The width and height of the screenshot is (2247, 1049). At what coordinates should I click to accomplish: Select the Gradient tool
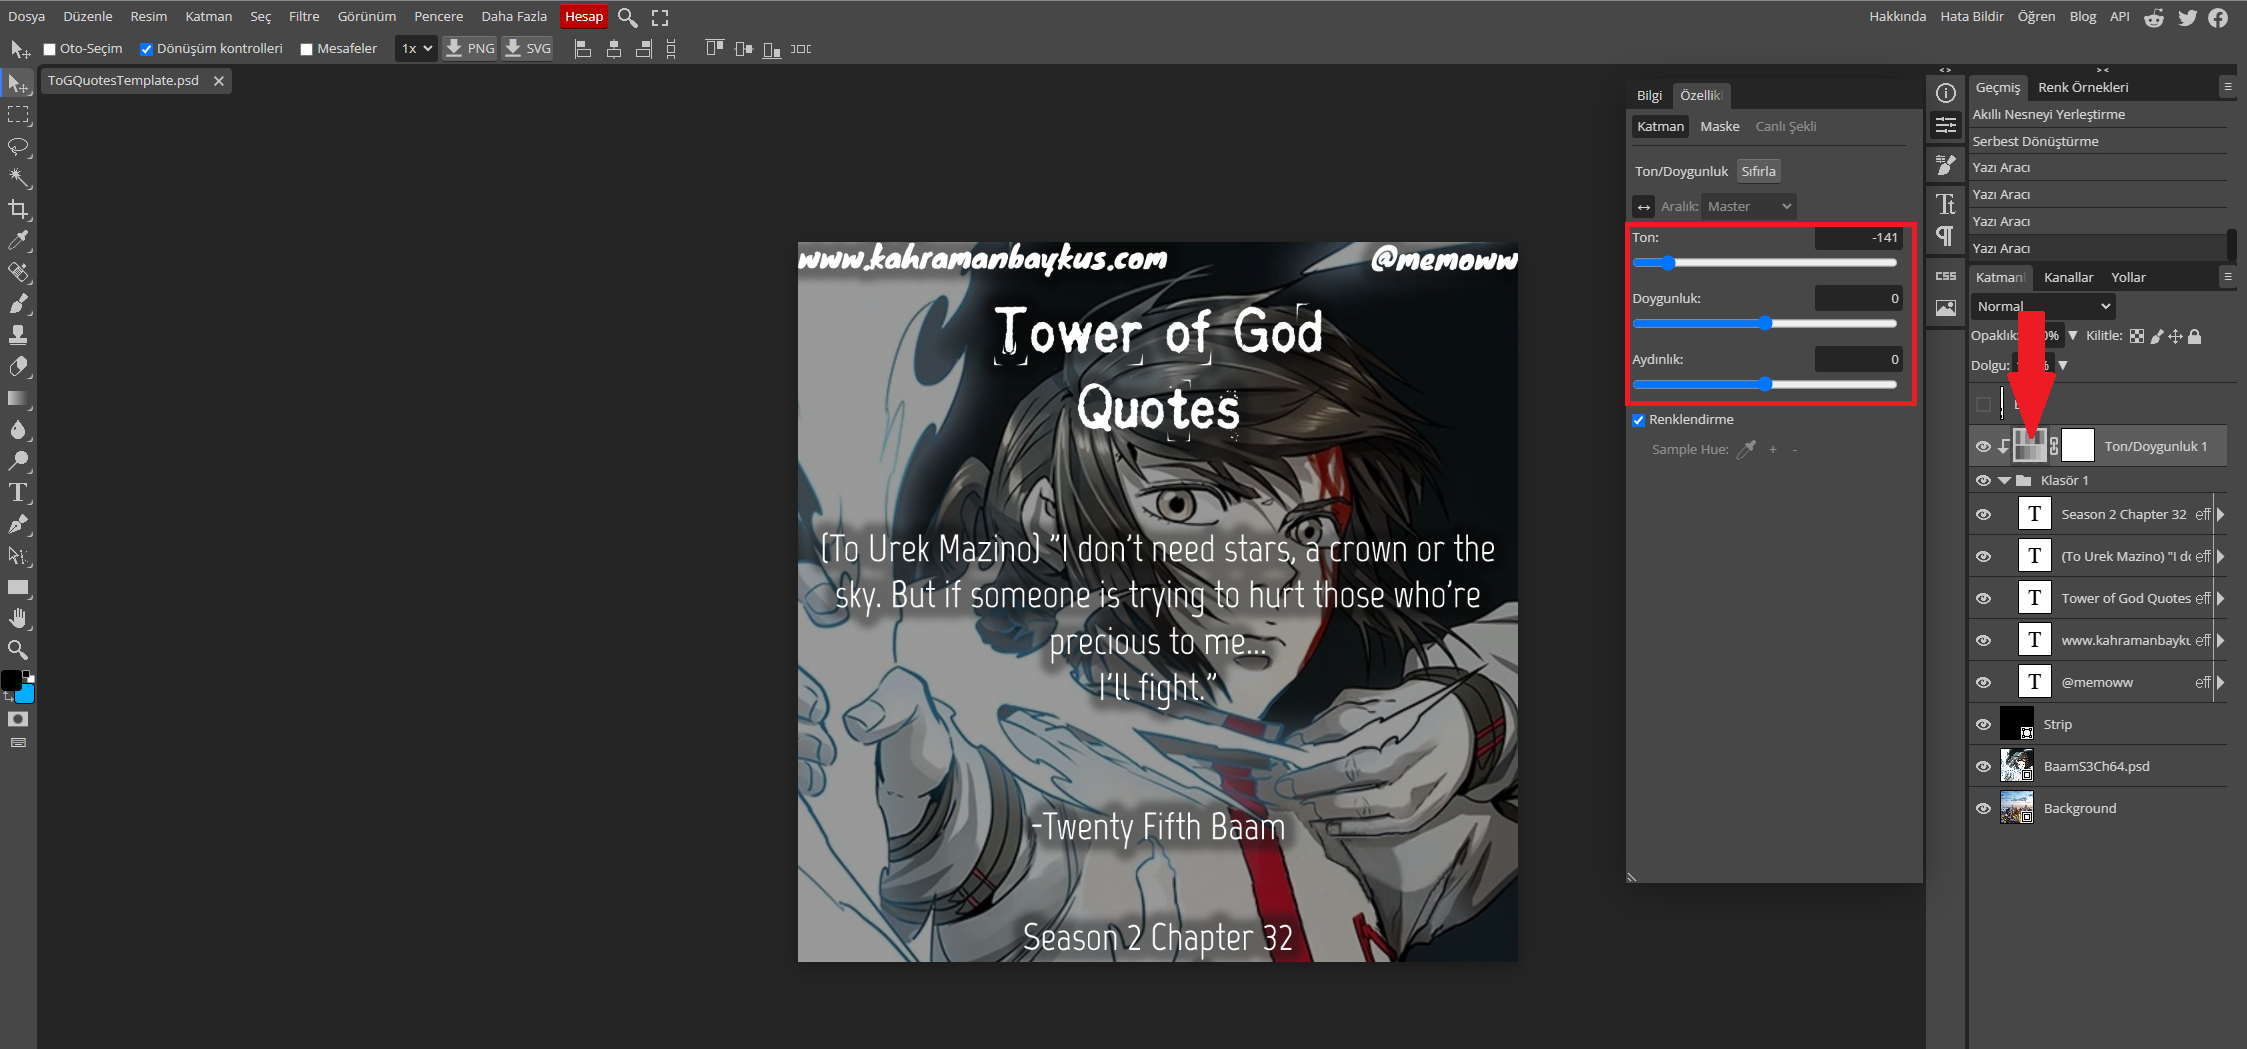18,398
